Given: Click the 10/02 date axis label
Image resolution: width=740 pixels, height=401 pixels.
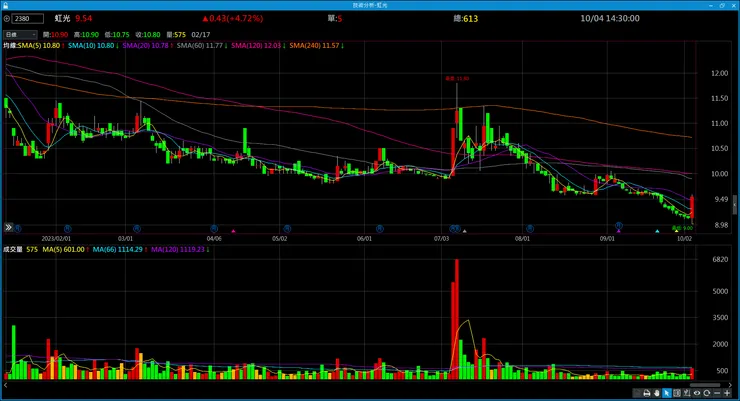Looking at the screenshot, I should point(684,239).
